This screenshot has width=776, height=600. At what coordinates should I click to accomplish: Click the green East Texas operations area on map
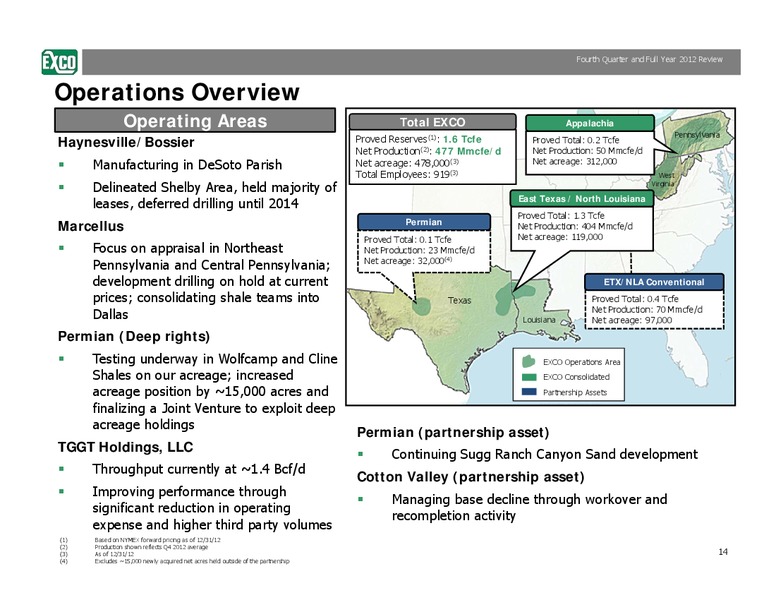pos(505,300)
